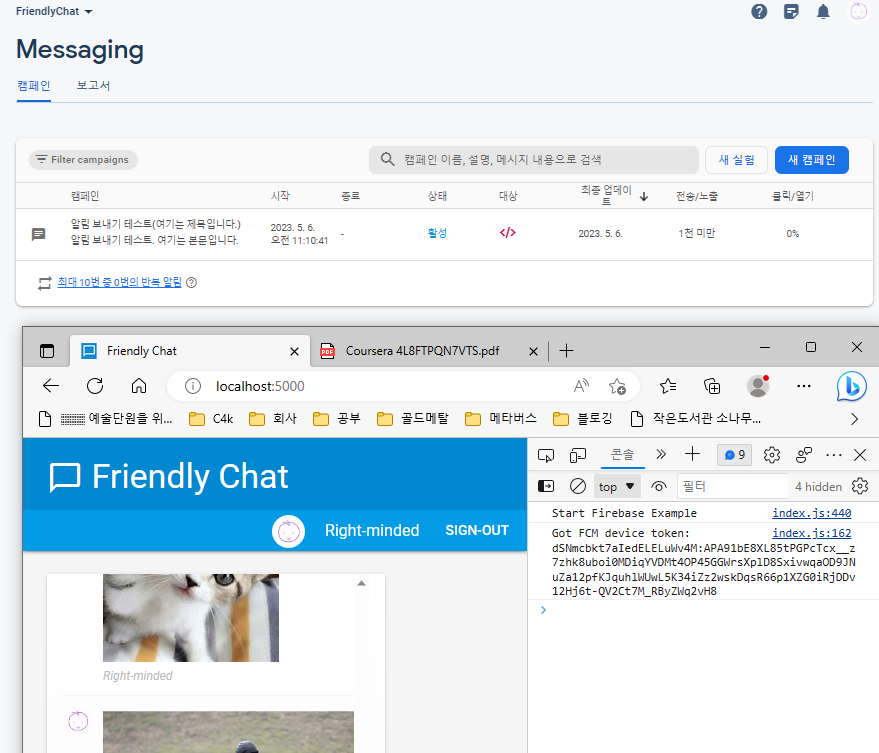
Task: Select the 콘솔 DevTools tab
Action: (x=622, y=455)
